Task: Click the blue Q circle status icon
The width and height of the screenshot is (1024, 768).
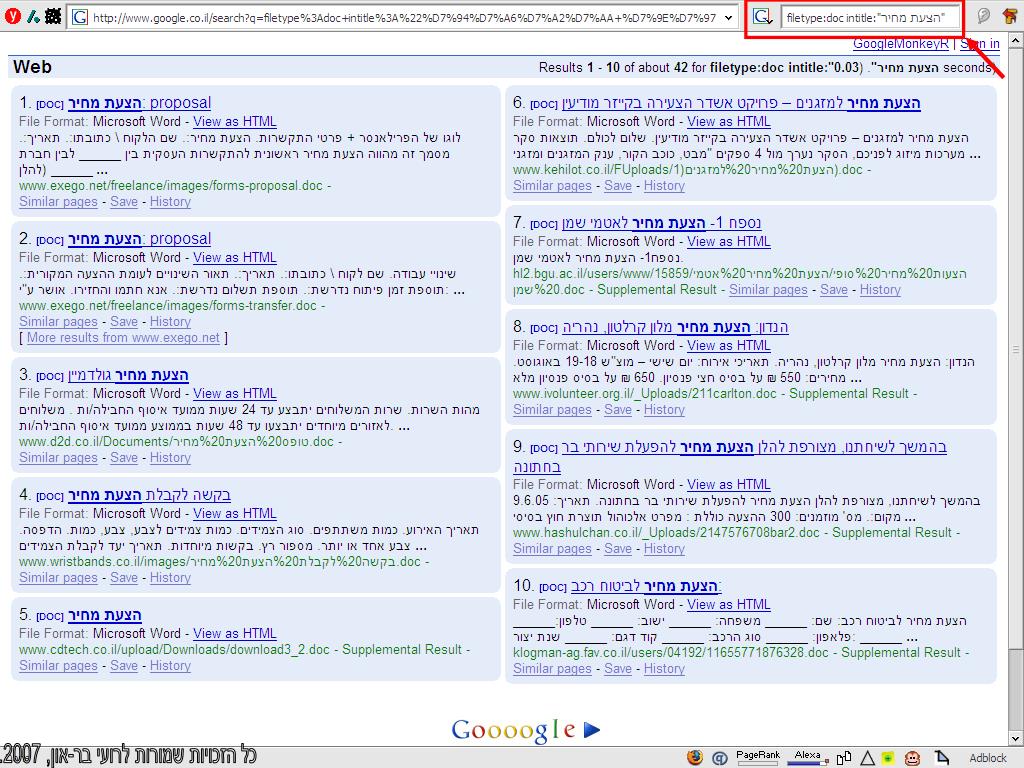Action: point(720,758)
